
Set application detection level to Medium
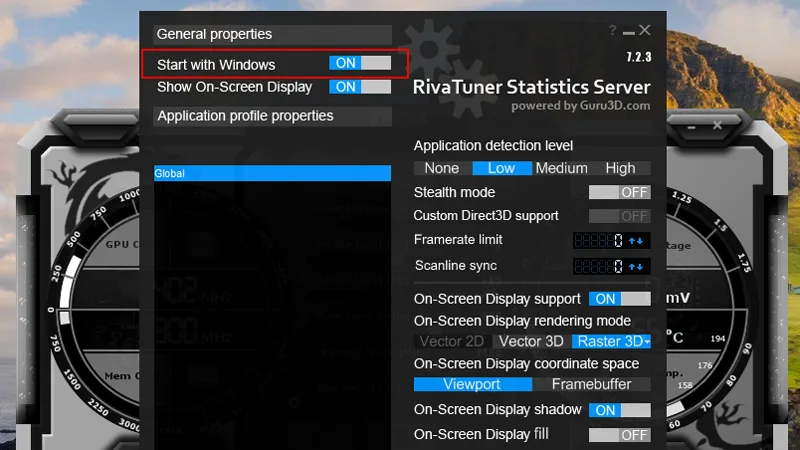(x=561, y=168)
